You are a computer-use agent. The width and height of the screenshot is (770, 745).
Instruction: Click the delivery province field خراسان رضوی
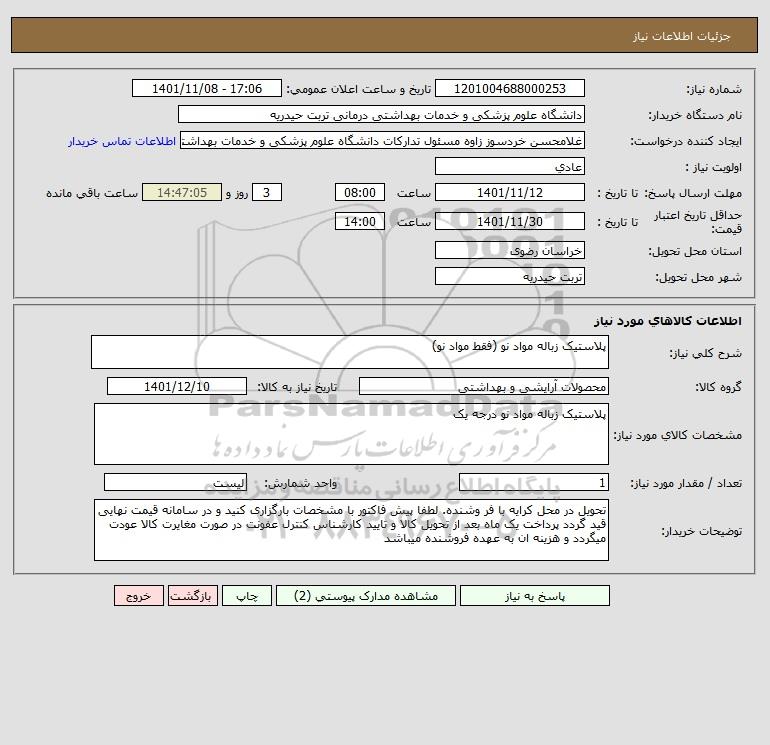[x=510, y=250]
